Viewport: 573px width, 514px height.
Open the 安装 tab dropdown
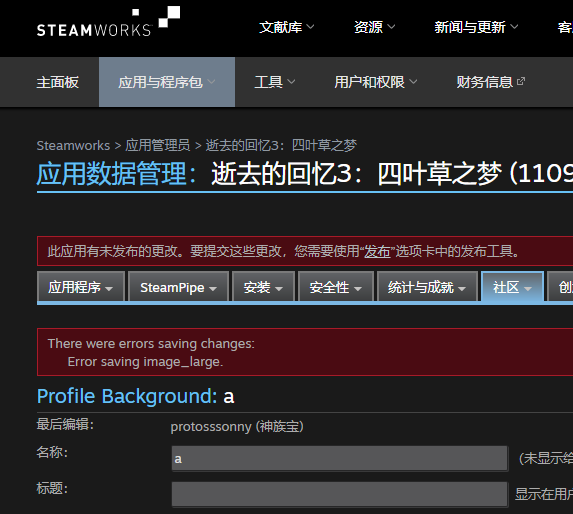(263, 287)
